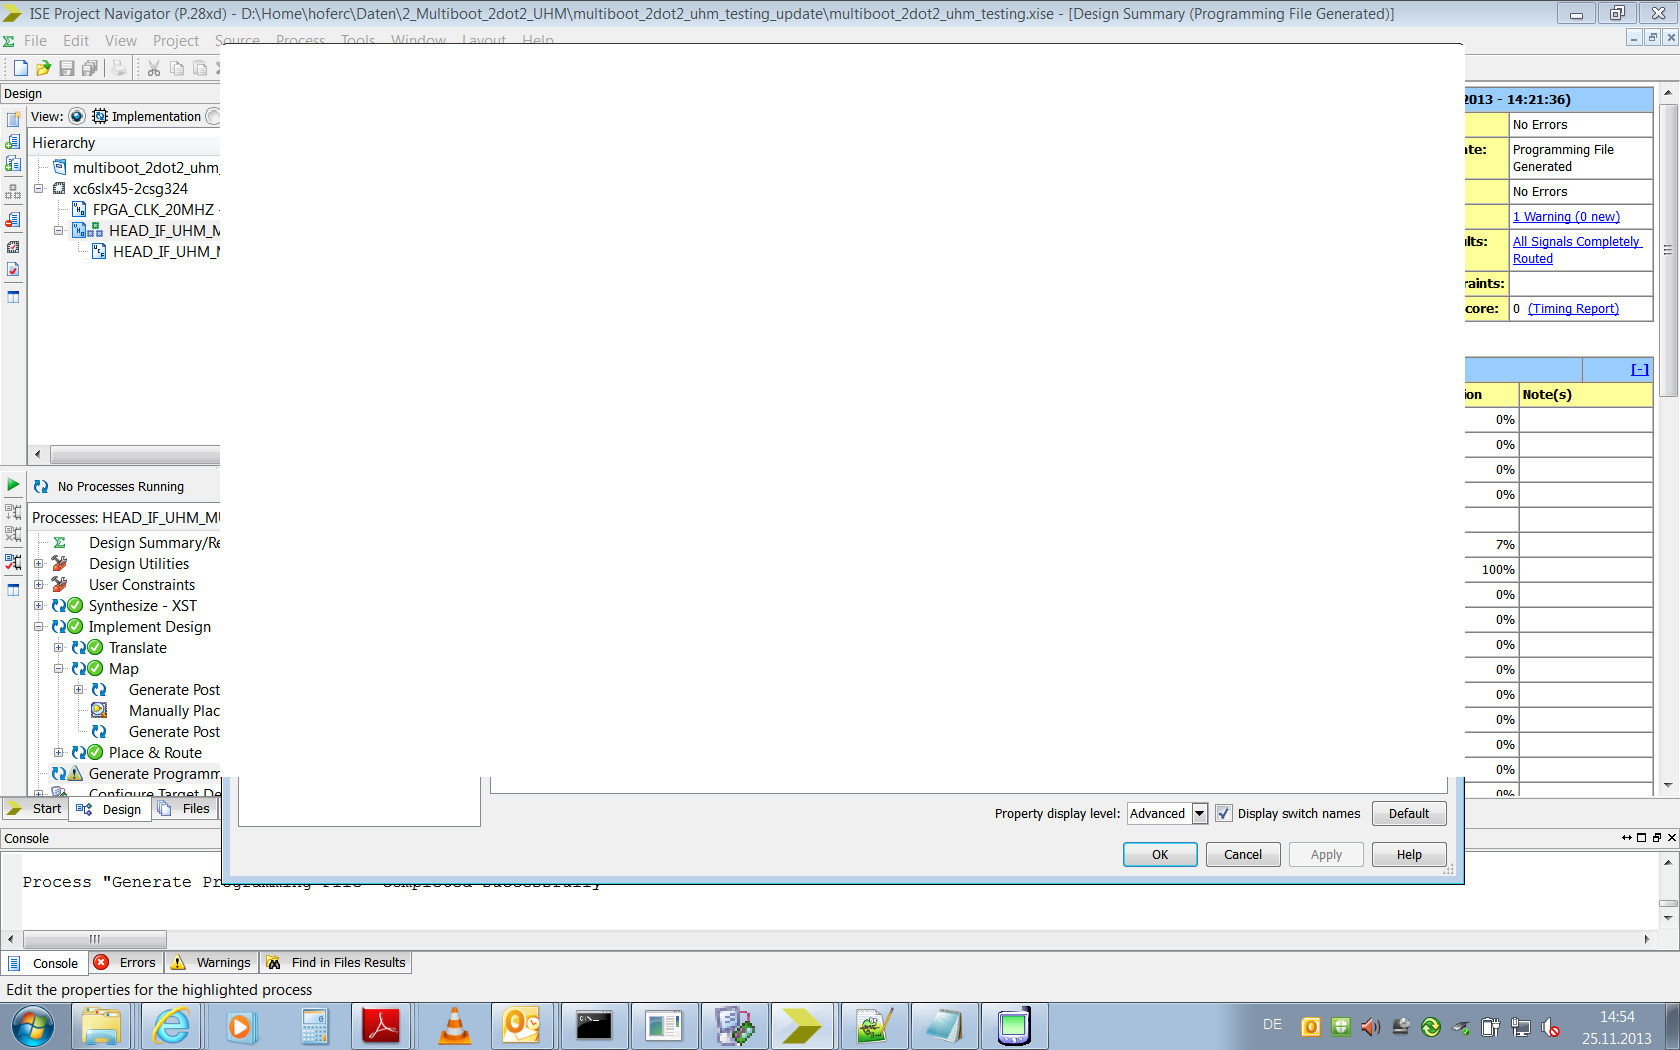Click the OK button in the dialog

[1160, 854]
